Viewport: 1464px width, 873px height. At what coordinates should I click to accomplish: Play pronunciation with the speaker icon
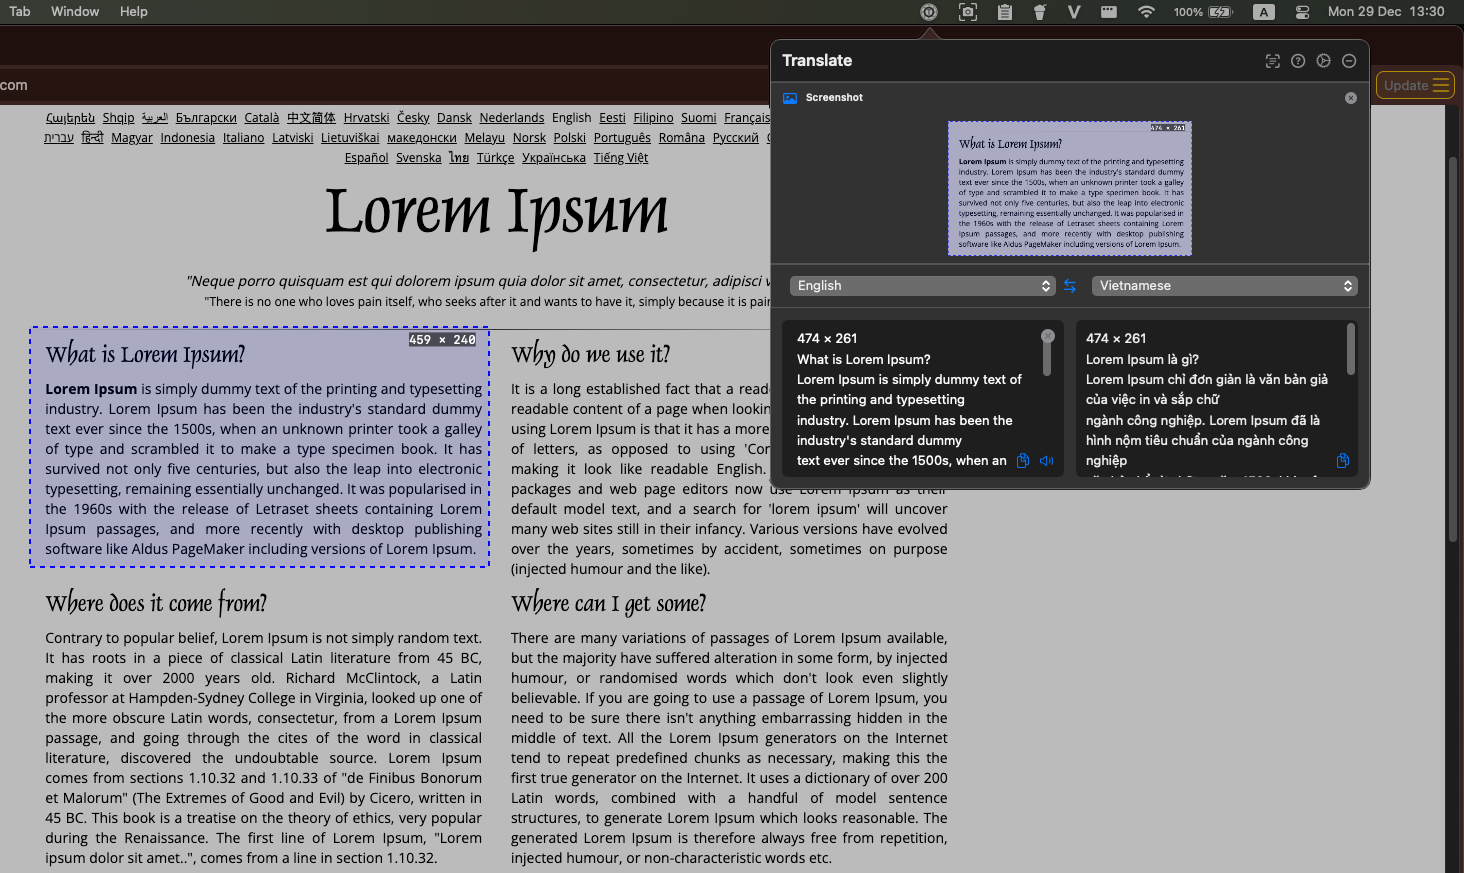point(1046,460)
